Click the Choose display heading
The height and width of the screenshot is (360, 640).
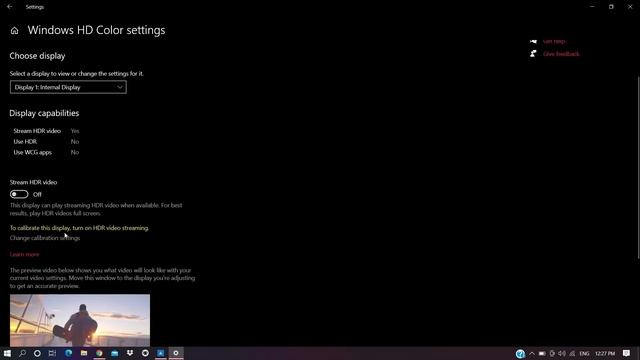tap(37, 56)
